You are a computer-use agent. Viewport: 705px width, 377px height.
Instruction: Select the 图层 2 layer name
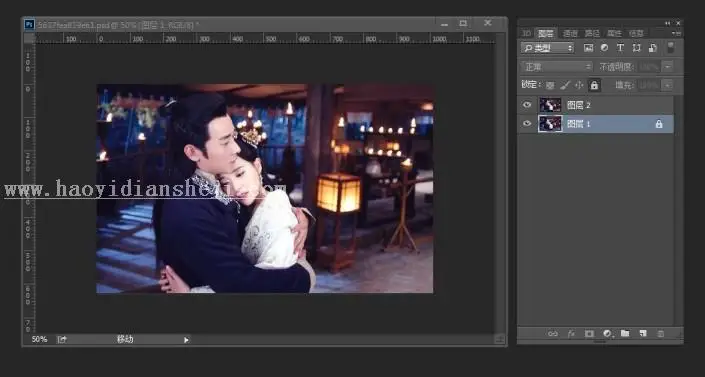(578, 105)
